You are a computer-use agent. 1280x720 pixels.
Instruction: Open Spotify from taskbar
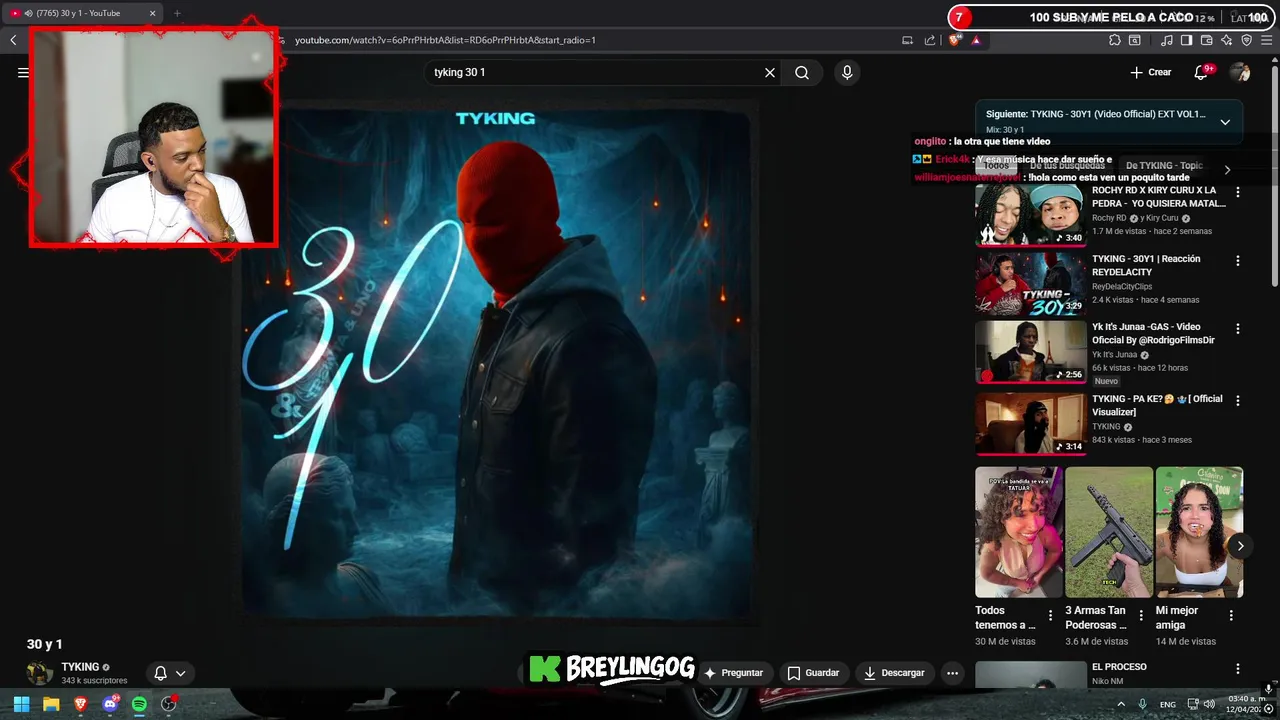139,704
